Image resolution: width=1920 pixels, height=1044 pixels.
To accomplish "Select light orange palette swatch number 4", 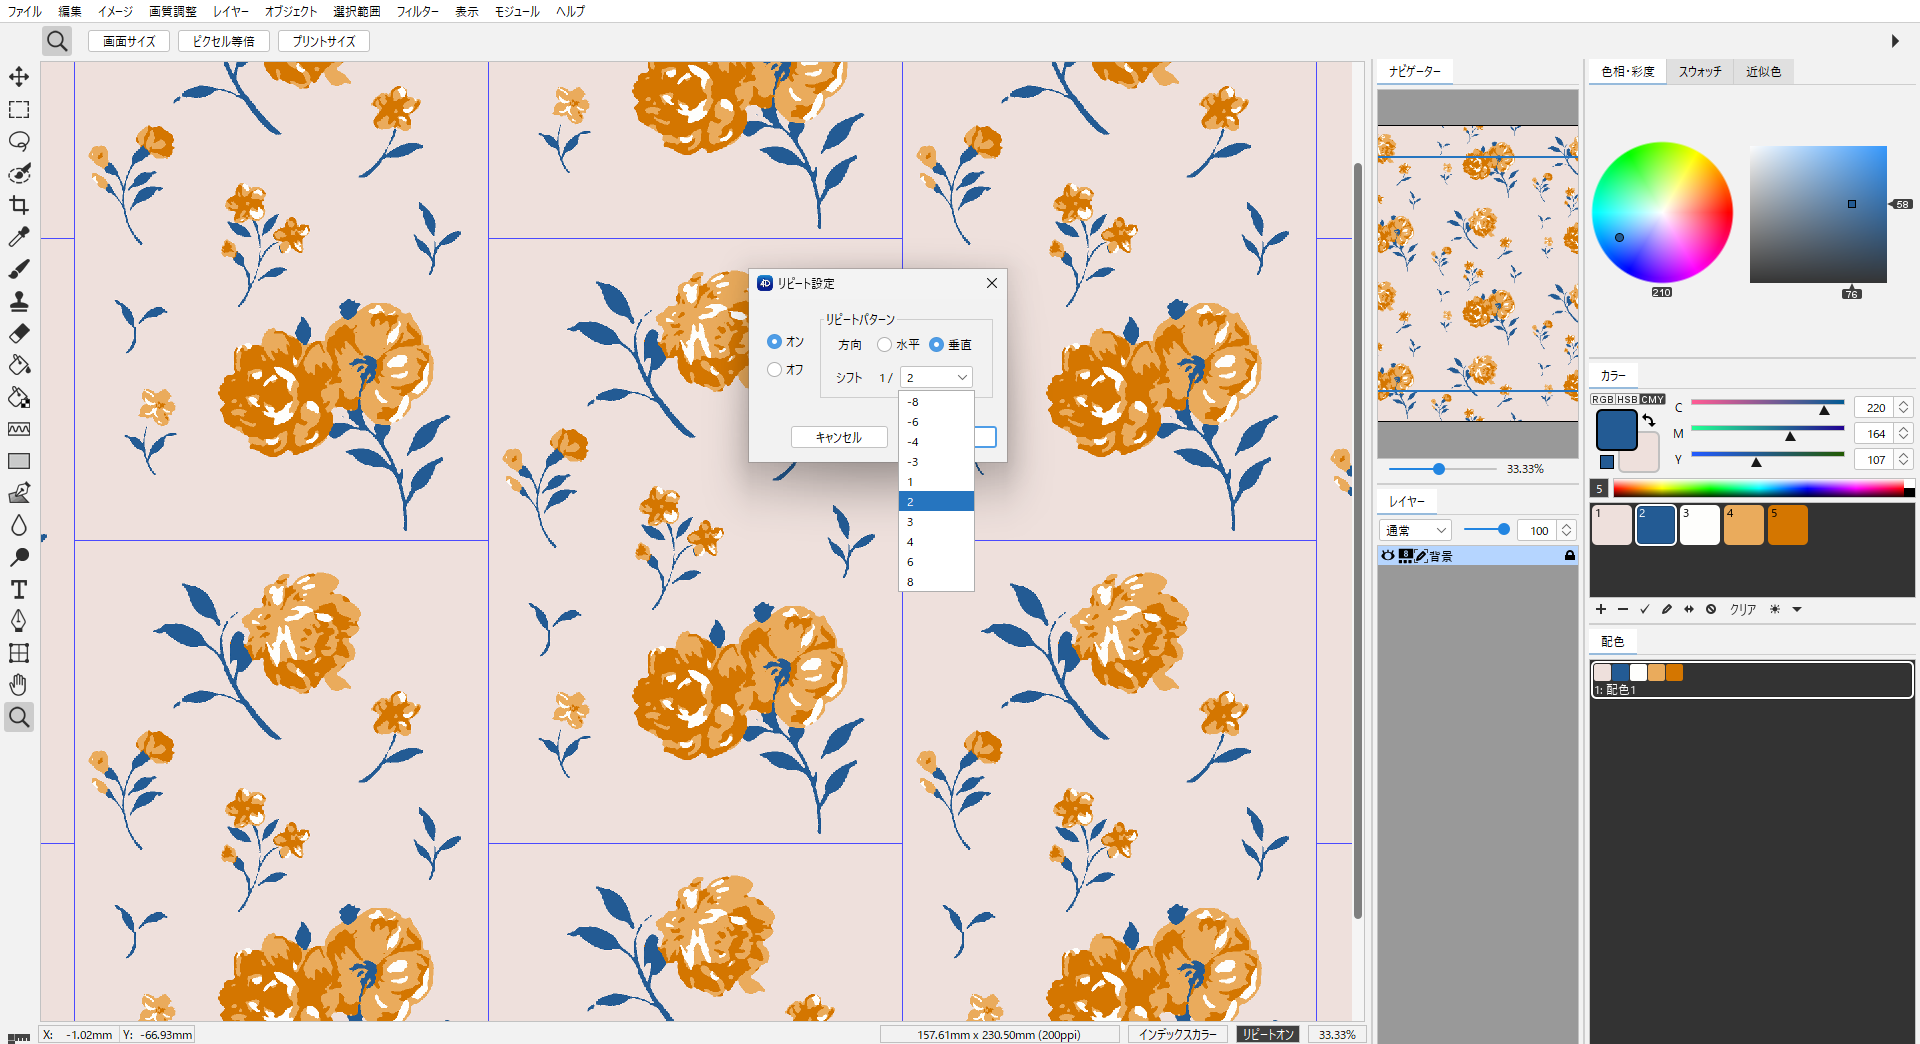I will (1743, 525).
